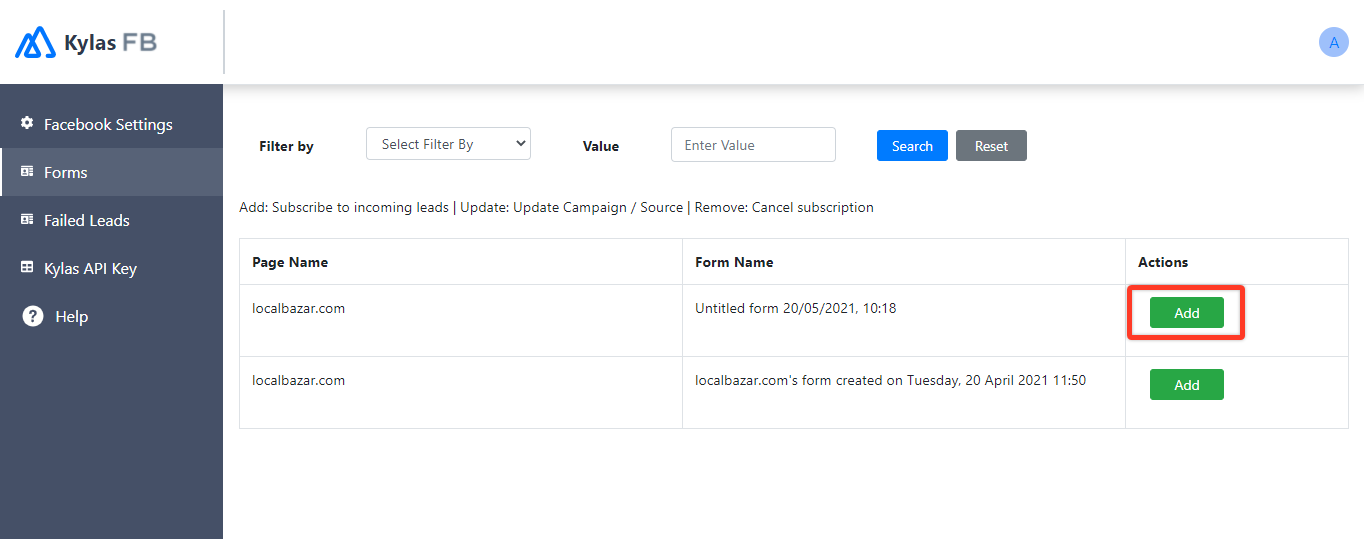Click the Page Name column header

[290, 262]
